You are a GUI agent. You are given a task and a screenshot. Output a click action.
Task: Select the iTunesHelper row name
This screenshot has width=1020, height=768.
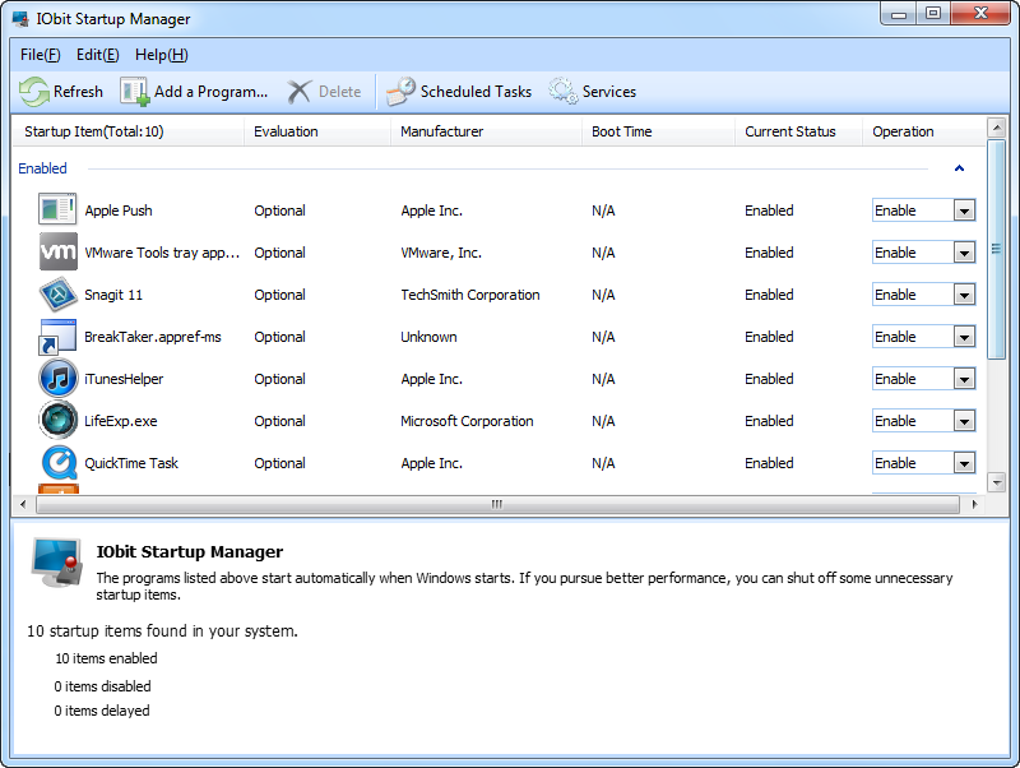124,379
